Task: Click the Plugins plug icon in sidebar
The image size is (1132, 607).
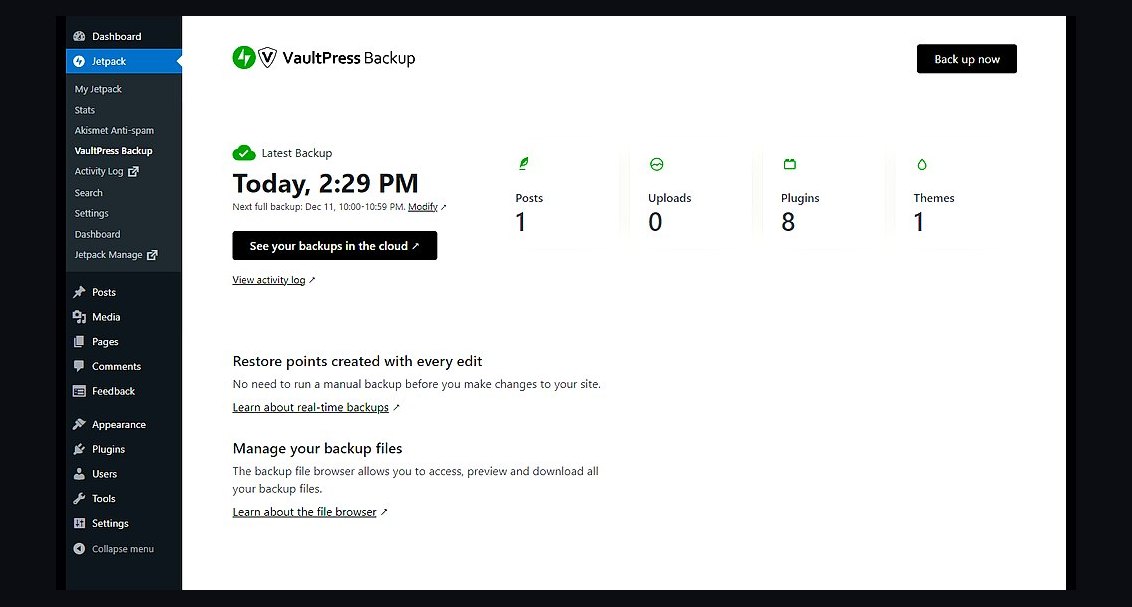Action: click(79, 449)
